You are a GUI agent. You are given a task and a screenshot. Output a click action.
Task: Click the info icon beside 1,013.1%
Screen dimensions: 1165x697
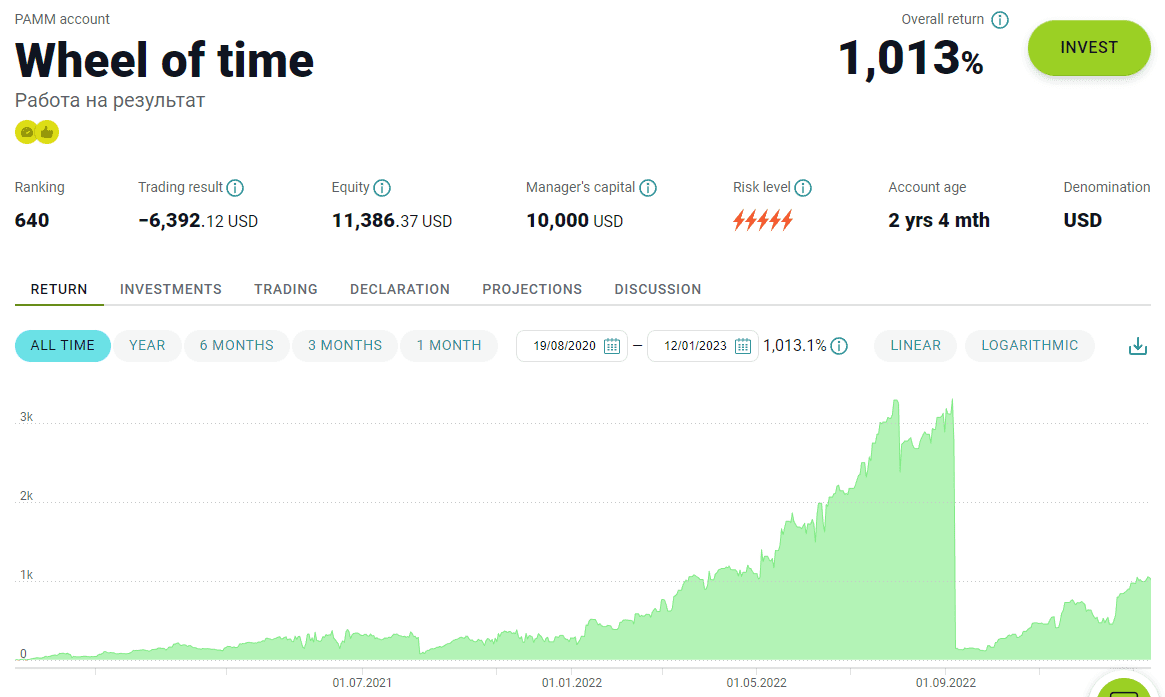click(x=839, y=346)
